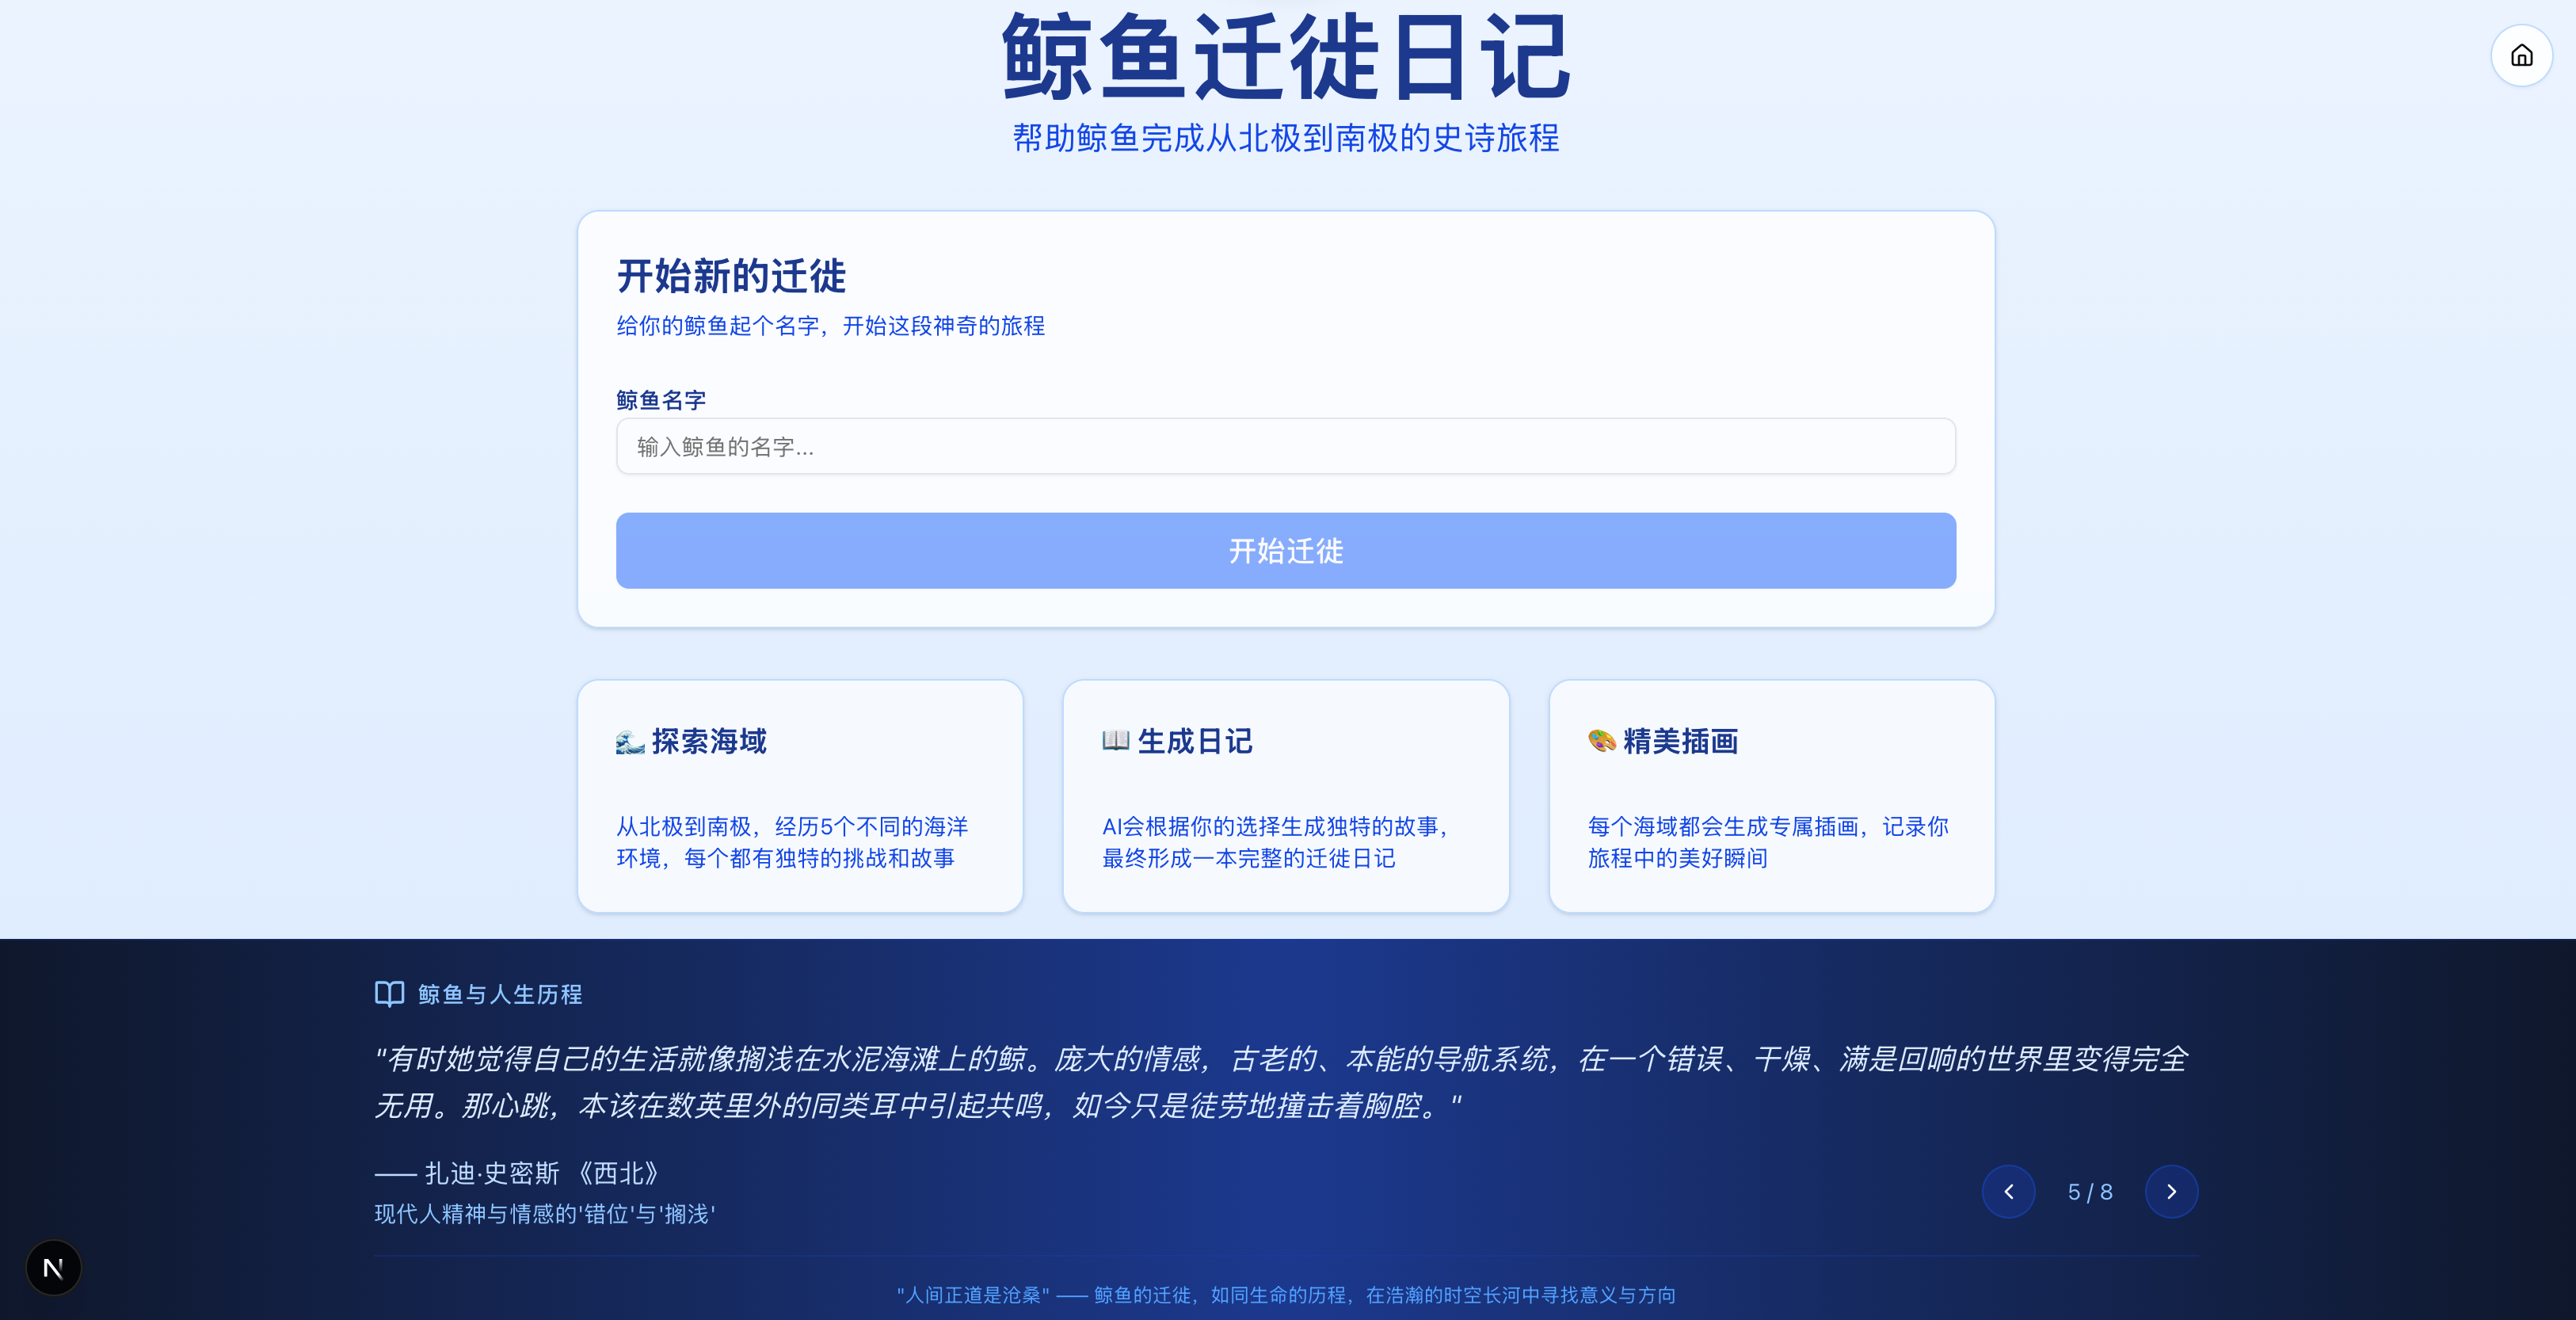2576x1320 pixels.
Task: Click the open book icon beside 鲸鱼与人生历程
Action: coord(389,993)
